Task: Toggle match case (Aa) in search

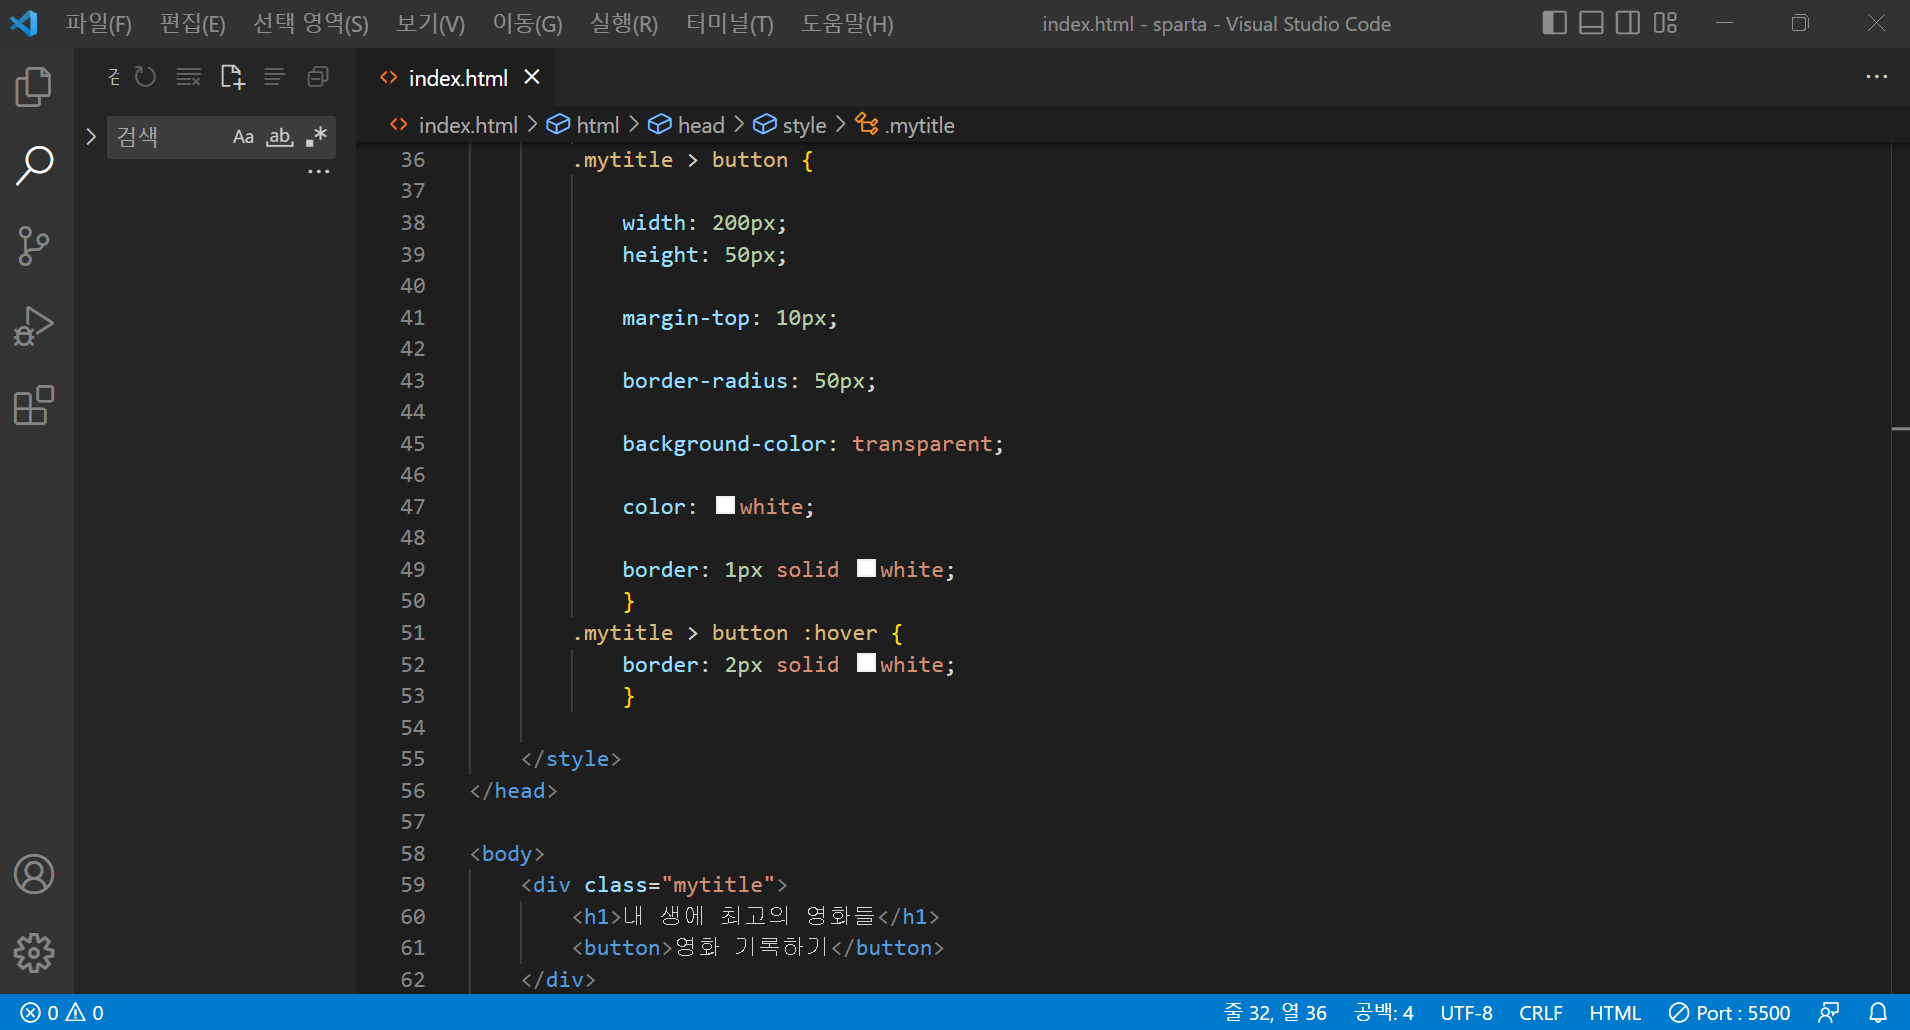Action: pos(243,137)
